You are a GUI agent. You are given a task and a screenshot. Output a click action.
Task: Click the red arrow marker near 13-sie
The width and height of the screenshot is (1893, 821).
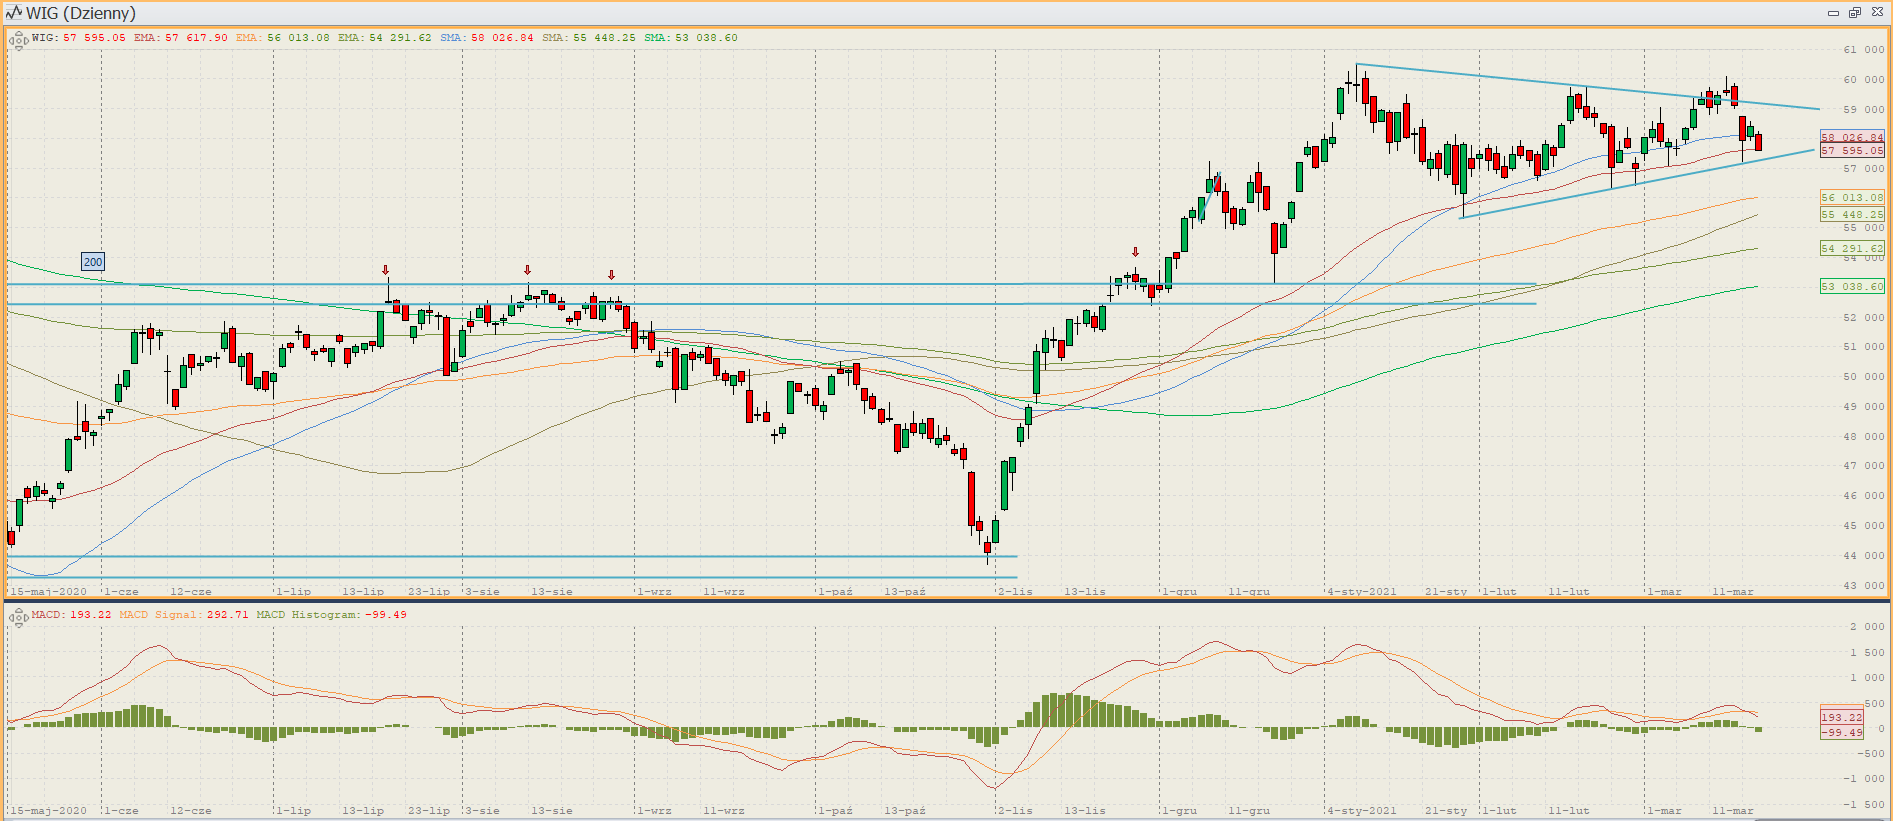527,271
